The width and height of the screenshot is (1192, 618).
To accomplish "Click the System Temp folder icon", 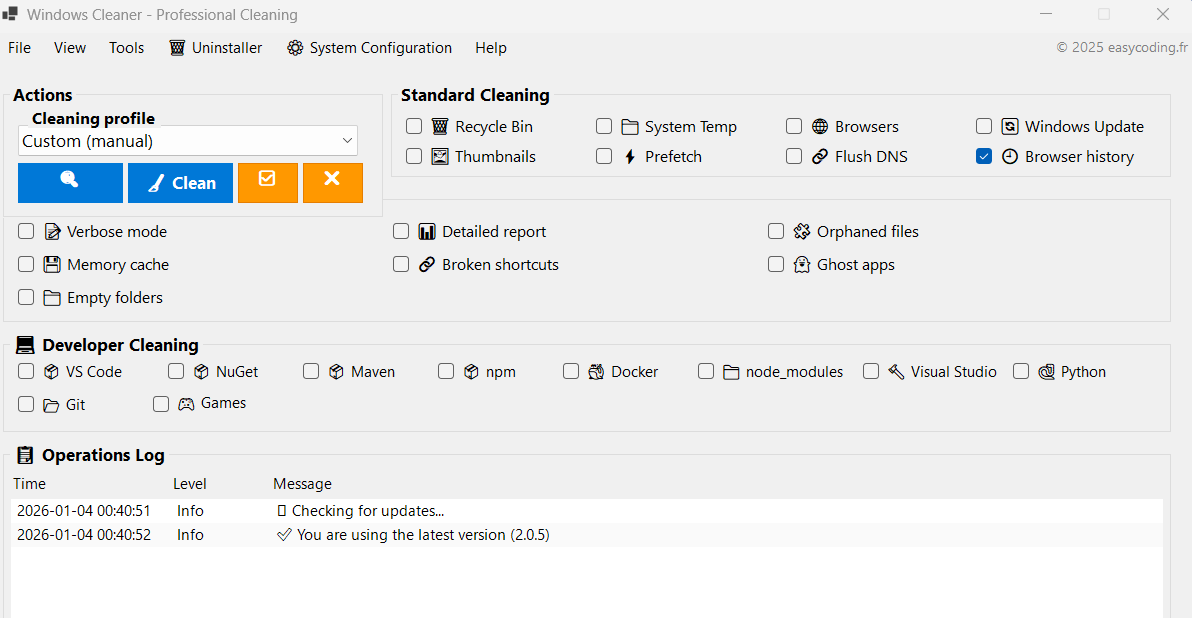I will (629, 126).
